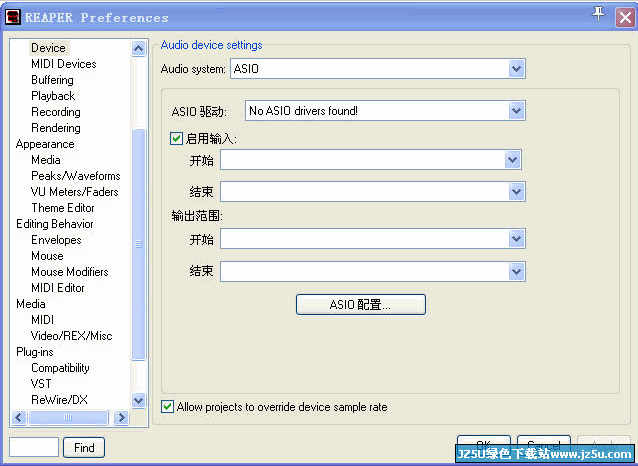Select the Appearance category
638x466 pixels.
[45, 144]
